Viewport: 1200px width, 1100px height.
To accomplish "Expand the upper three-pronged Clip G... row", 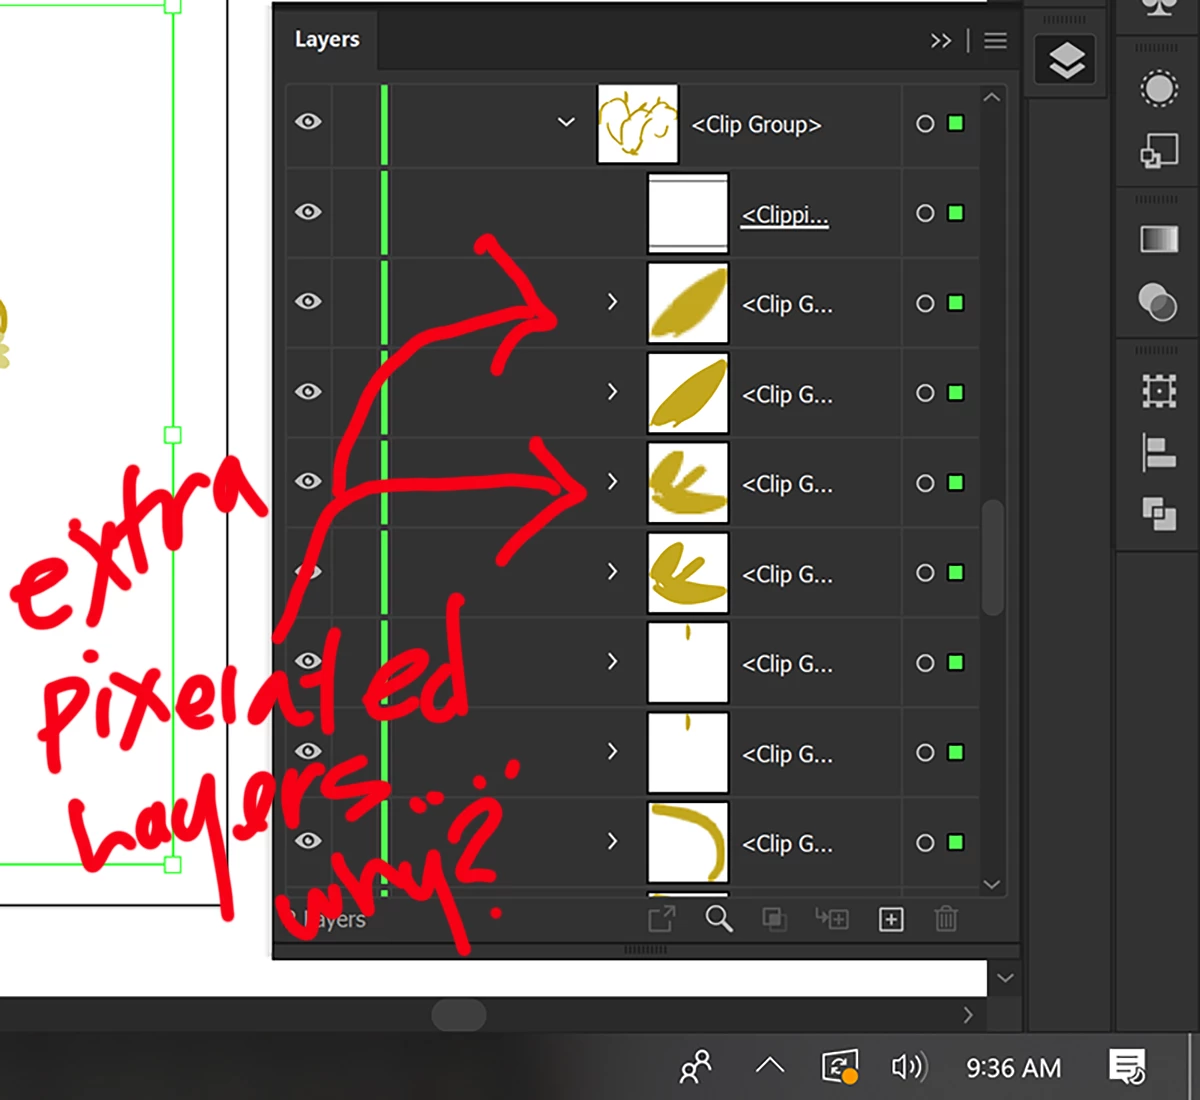I will click(612, 482).
